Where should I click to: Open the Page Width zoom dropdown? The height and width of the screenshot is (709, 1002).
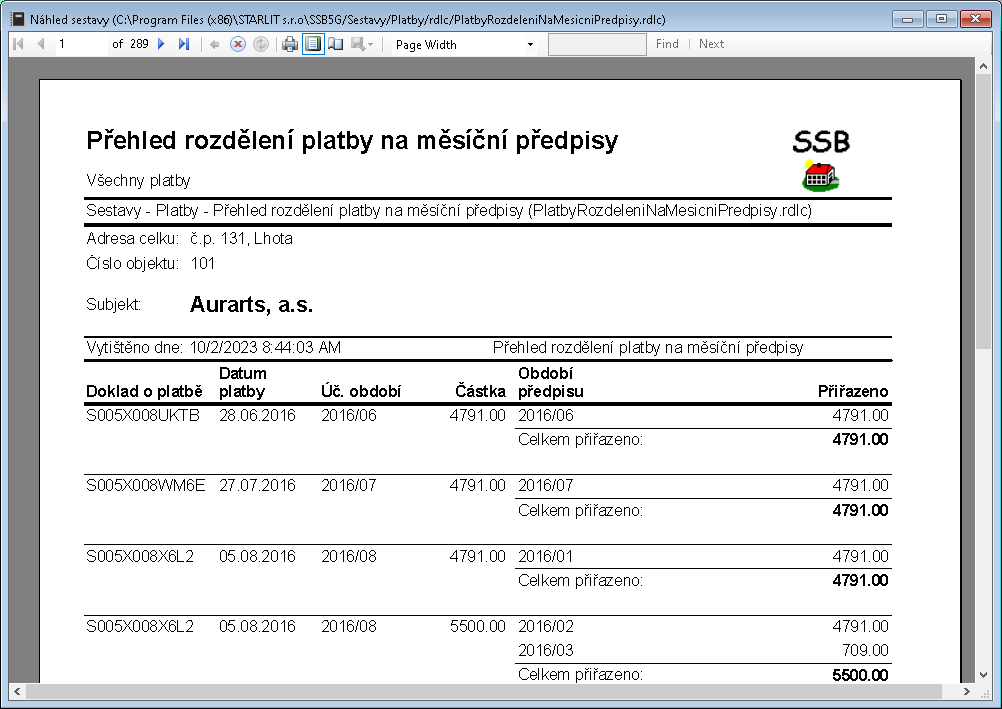tap(530, 45)
